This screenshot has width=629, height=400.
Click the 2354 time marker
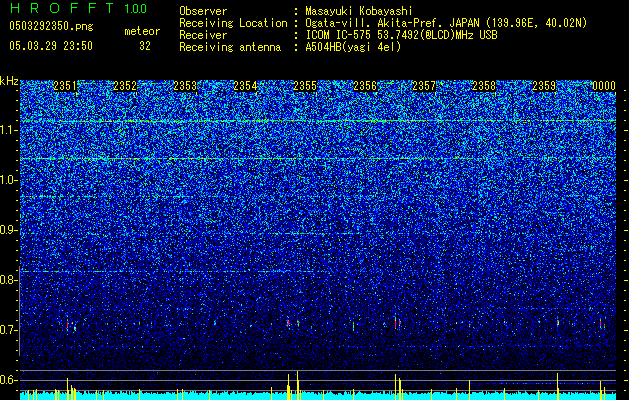[245, 86]
